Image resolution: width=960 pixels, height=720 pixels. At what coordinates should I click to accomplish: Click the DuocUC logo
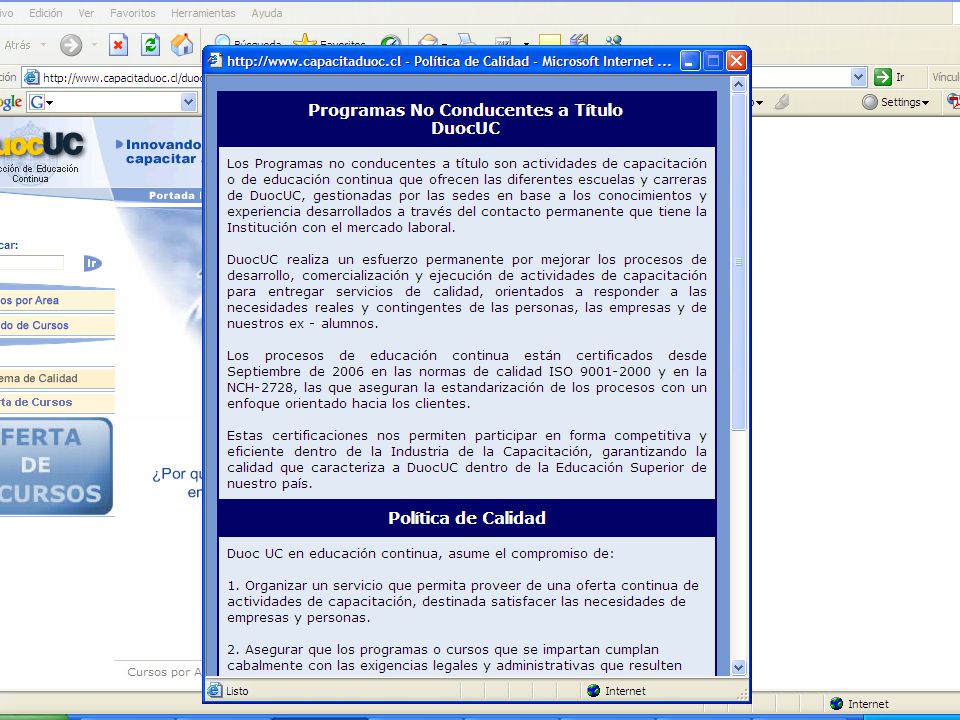tap(42, 146)
